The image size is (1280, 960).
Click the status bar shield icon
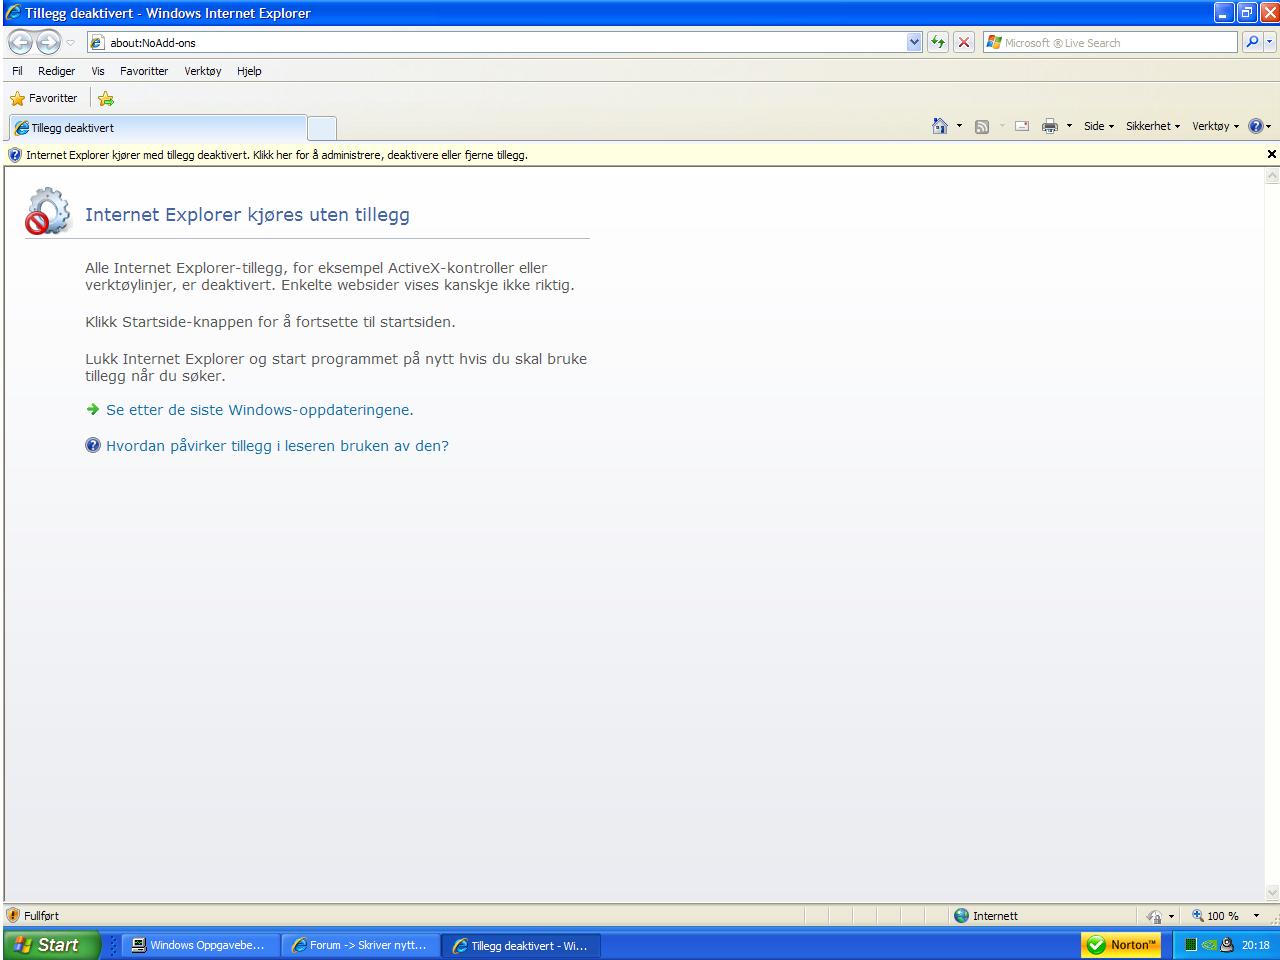point(13,915)
